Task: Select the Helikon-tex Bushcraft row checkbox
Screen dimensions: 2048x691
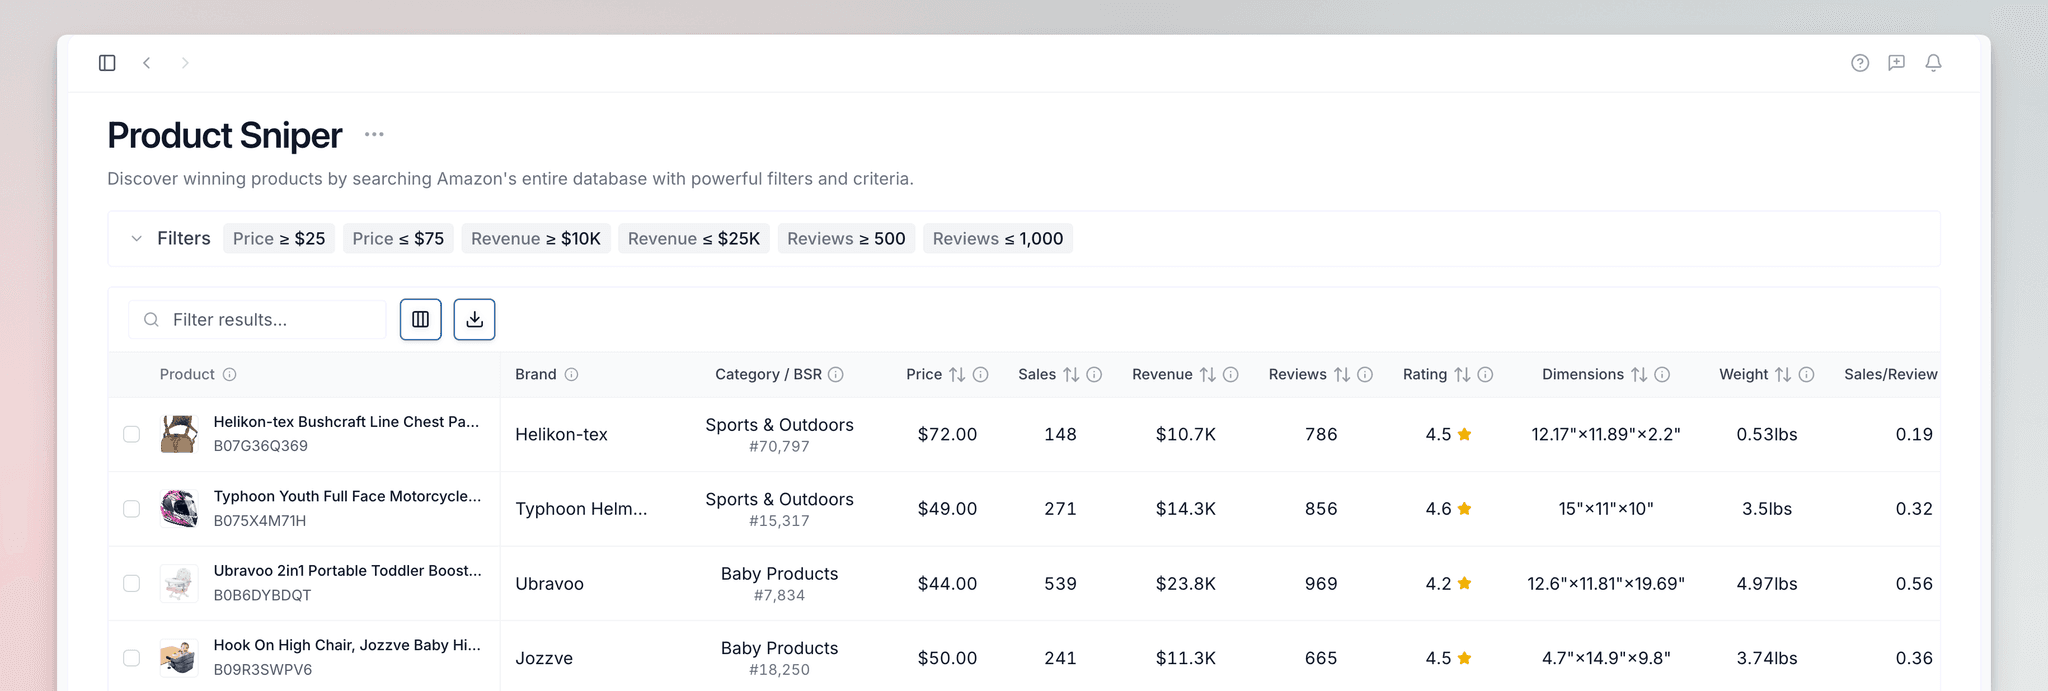Action: (x=131, y=434)
